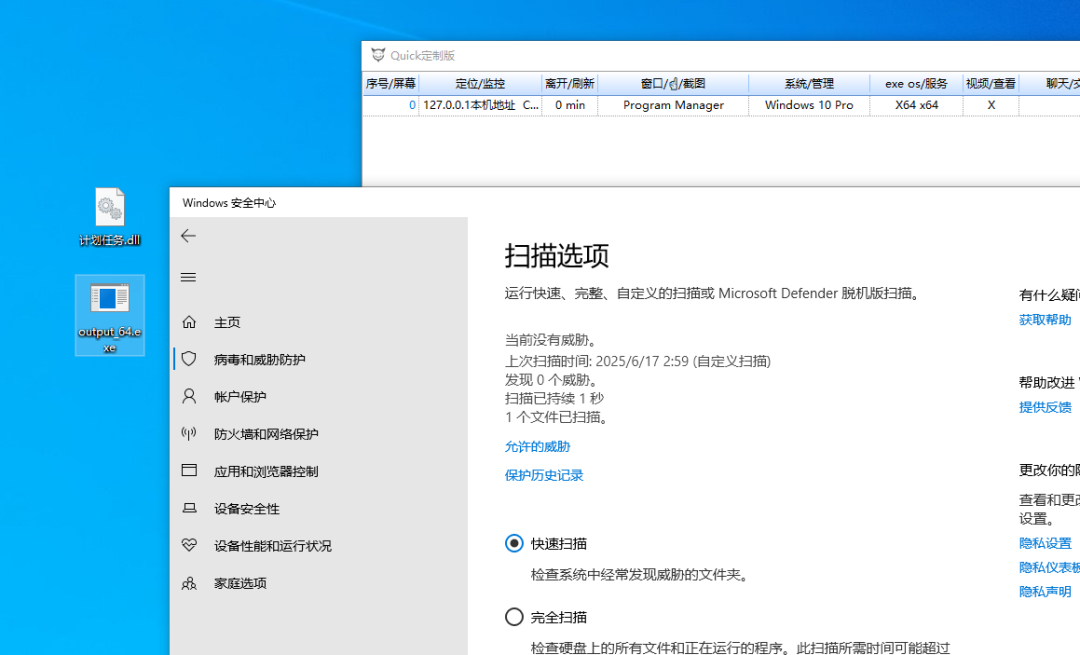Click the shield icon for 病毒和威胁防护
Screen dimensions: 1080x655
tap(189, 359)
